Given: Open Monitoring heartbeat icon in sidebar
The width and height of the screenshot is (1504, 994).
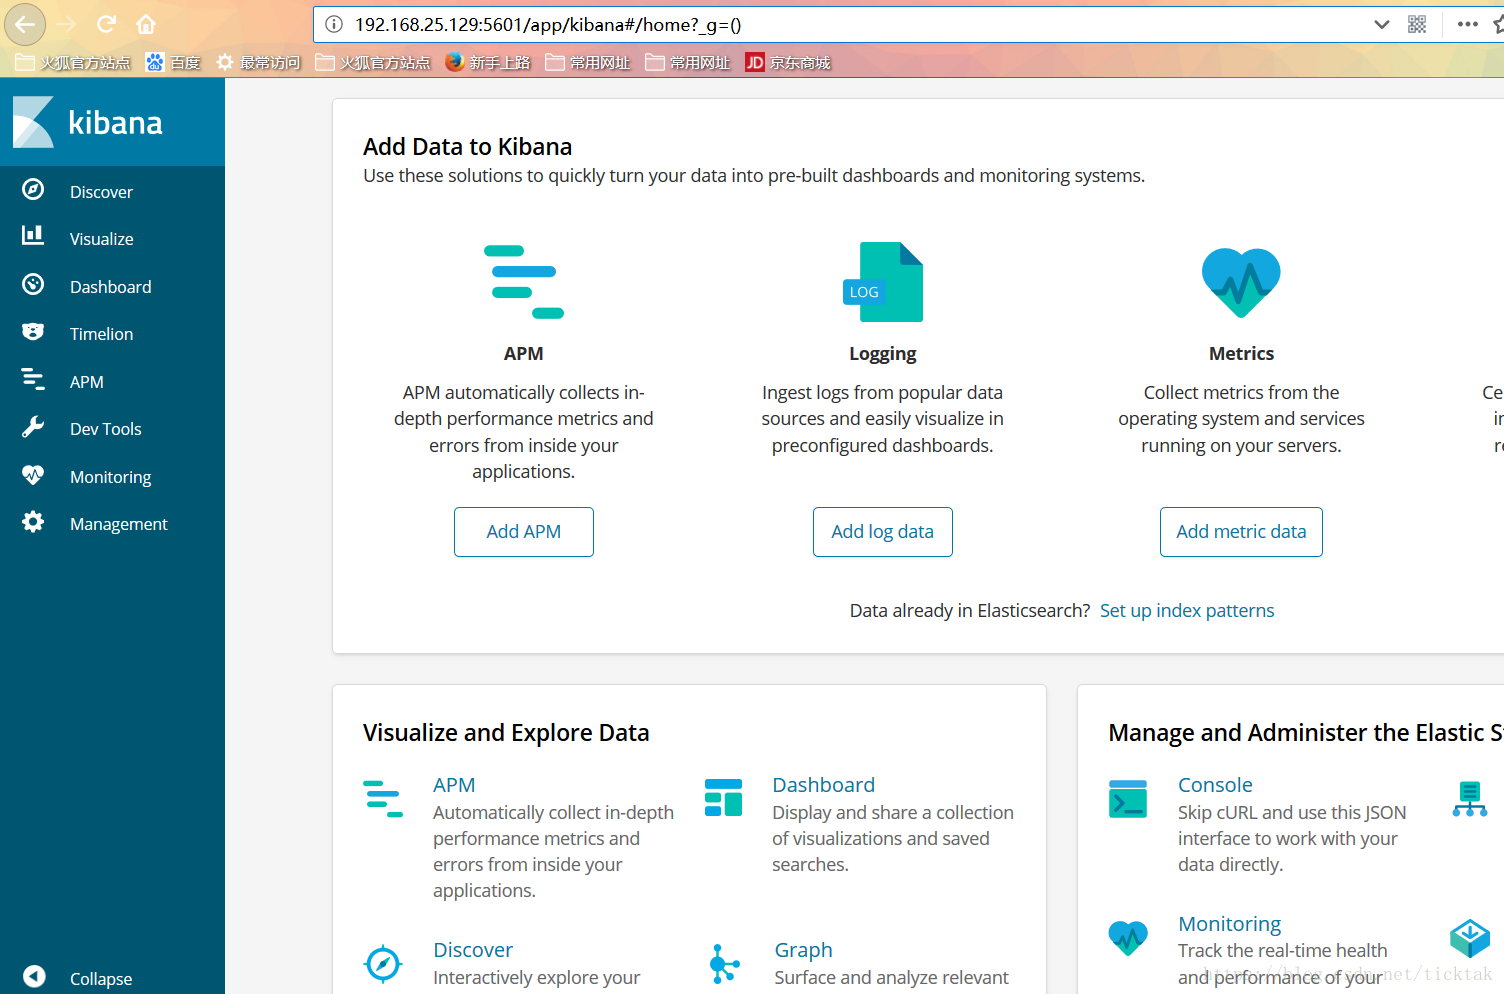Looking at the screenshot, I should (x=33, y=474).
